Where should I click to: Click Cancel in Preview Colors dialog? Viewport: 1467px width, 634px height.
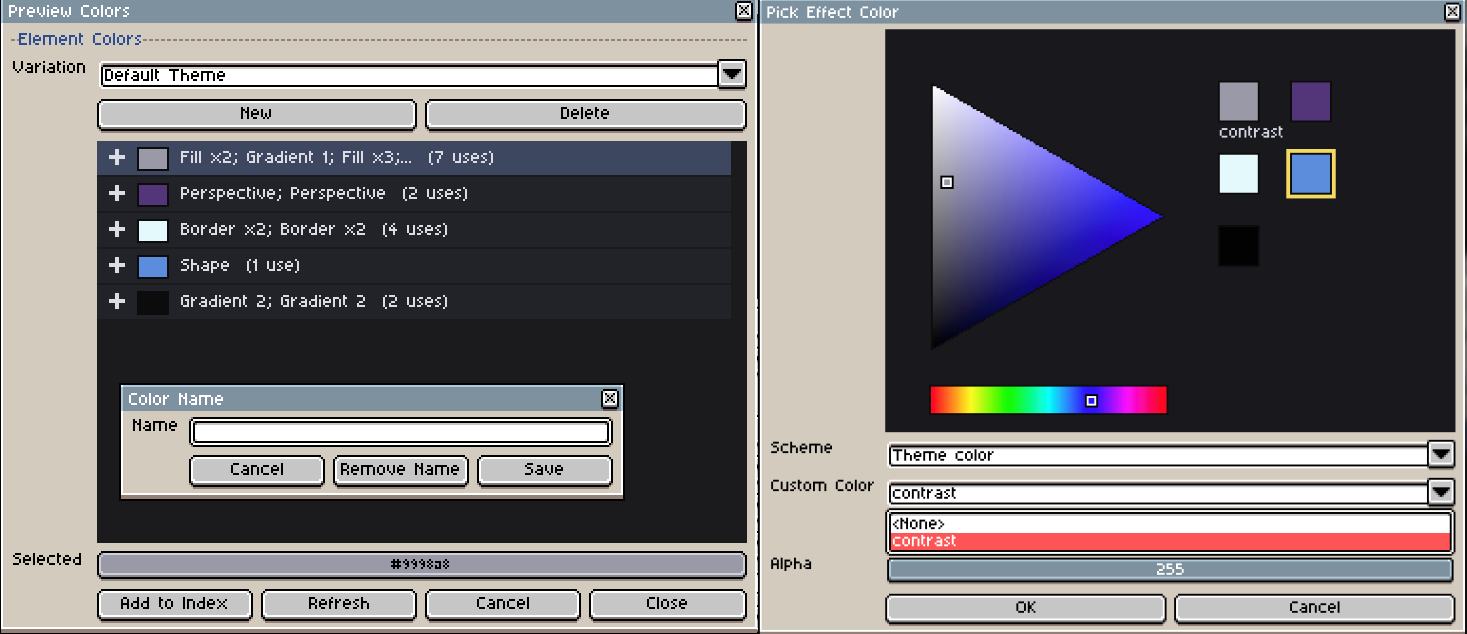pos(503,604)
